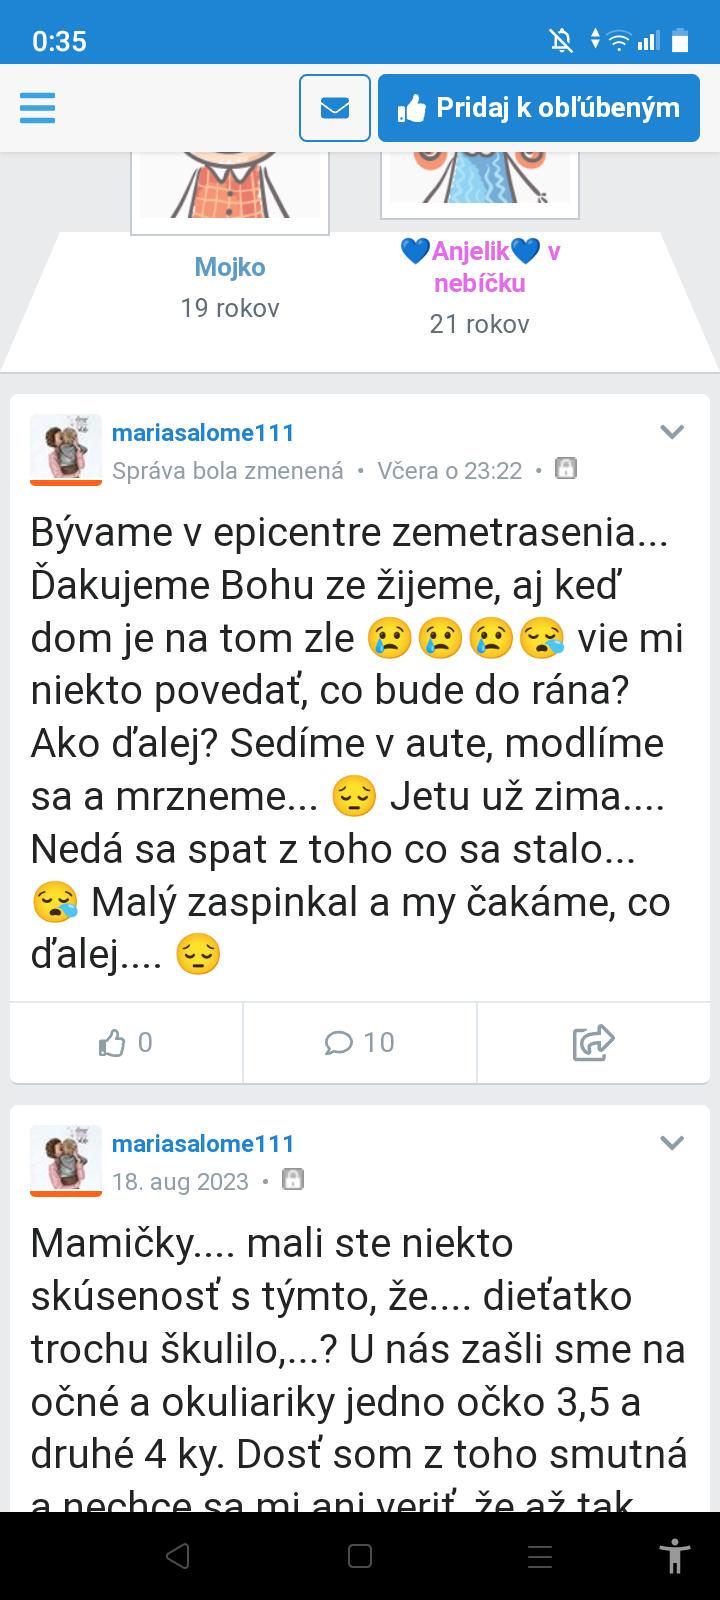This screenshot has height=1600, width=720.
Task: Expand options chevron on earthquake post
Action: 672,432
